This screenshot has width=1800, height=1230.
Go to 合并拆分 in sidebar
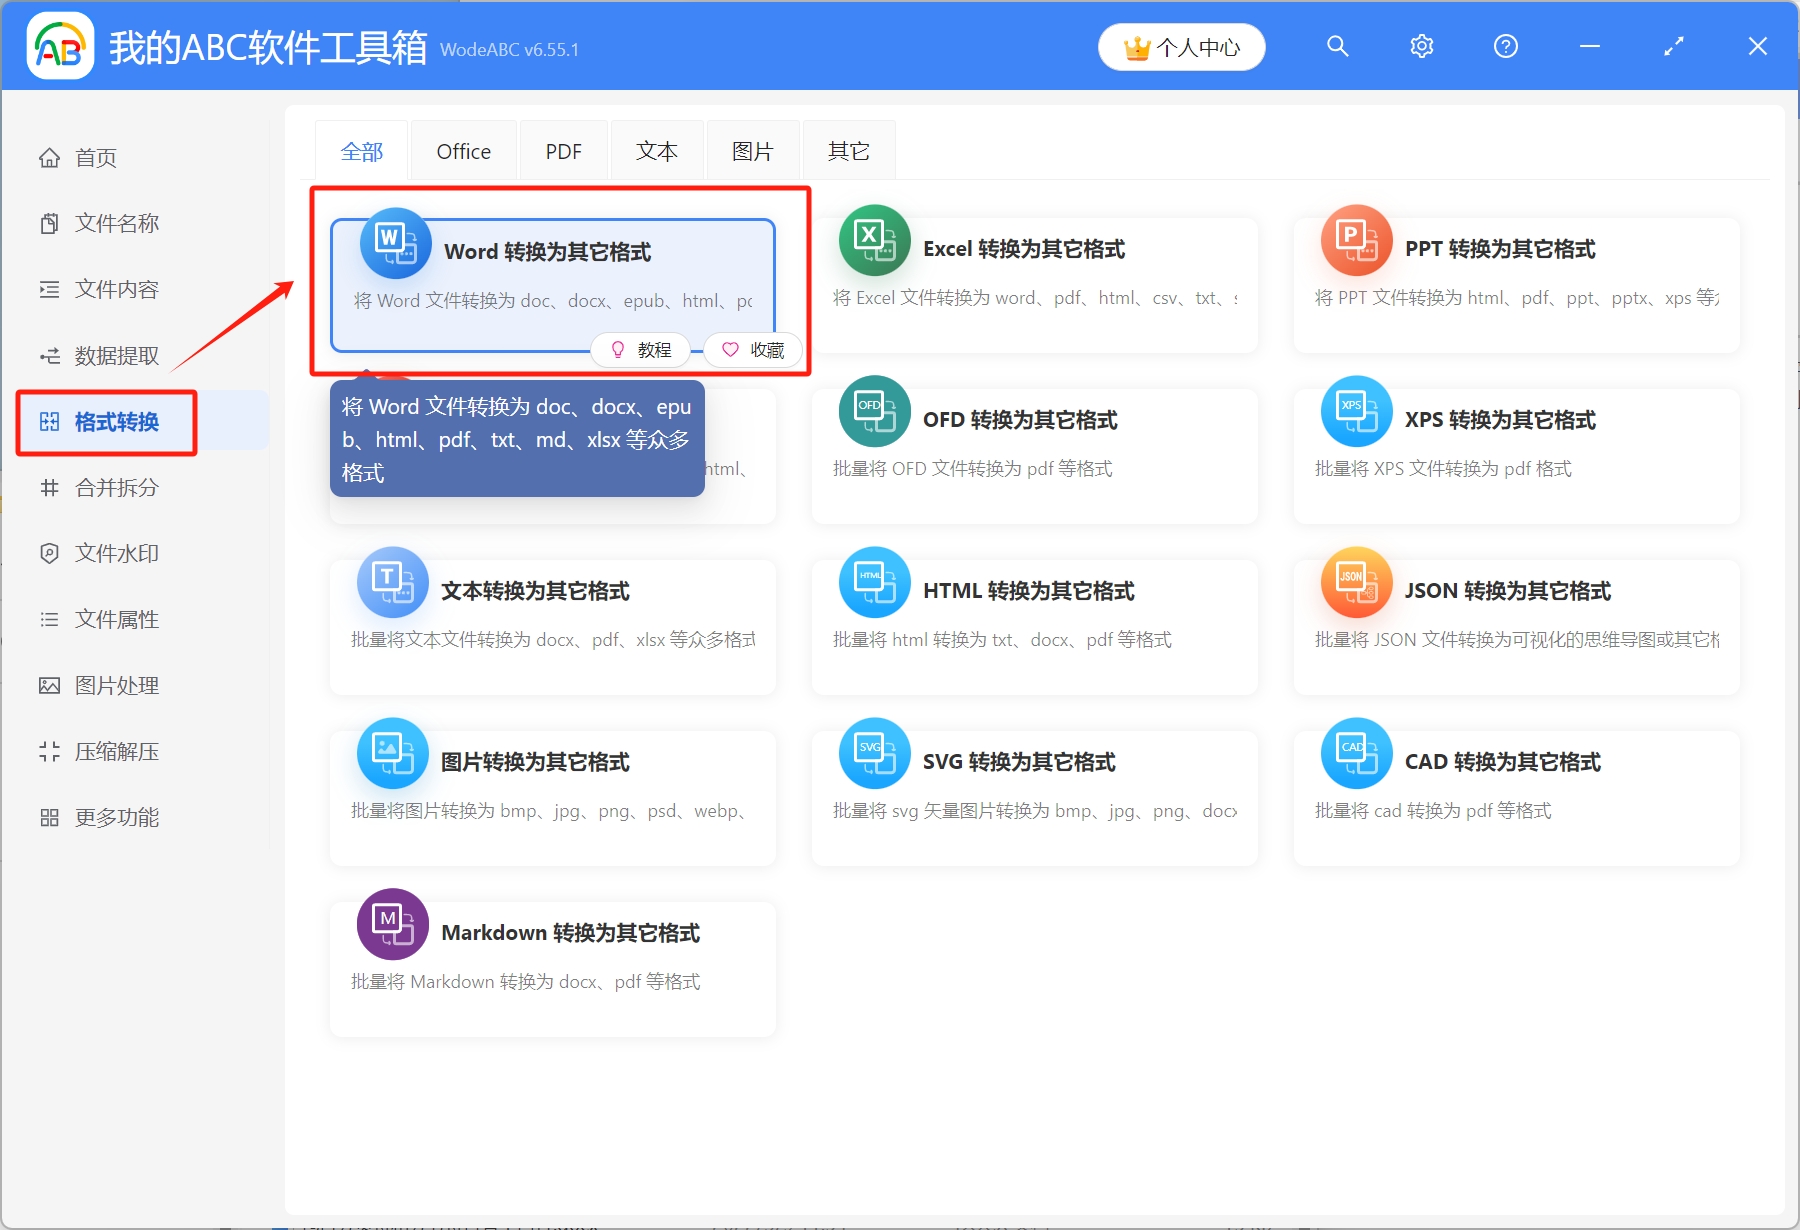117,488
